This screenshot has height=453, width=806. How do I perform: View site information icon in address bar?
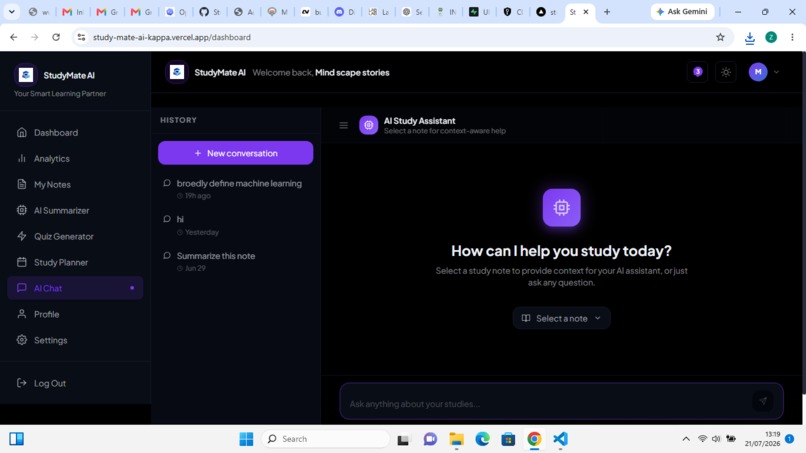81,37
